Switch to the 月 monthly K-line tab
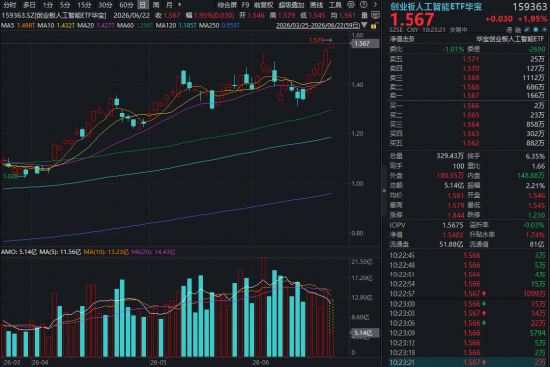Viewport: 550px width, 367px height. 169,5
